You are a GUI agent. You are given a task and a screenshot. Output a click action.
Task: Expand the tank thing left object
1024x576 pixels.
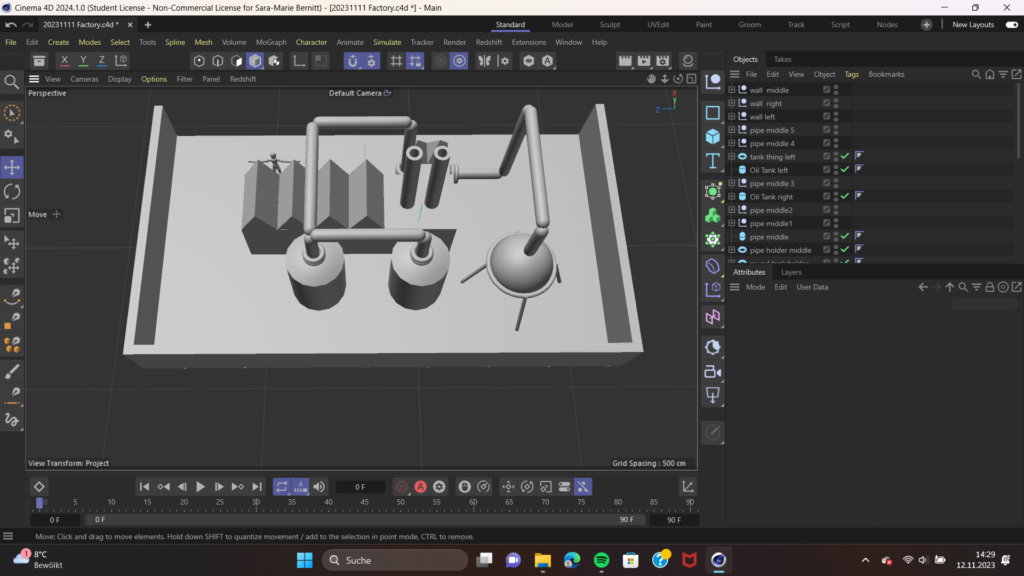(x=732, y=157)
